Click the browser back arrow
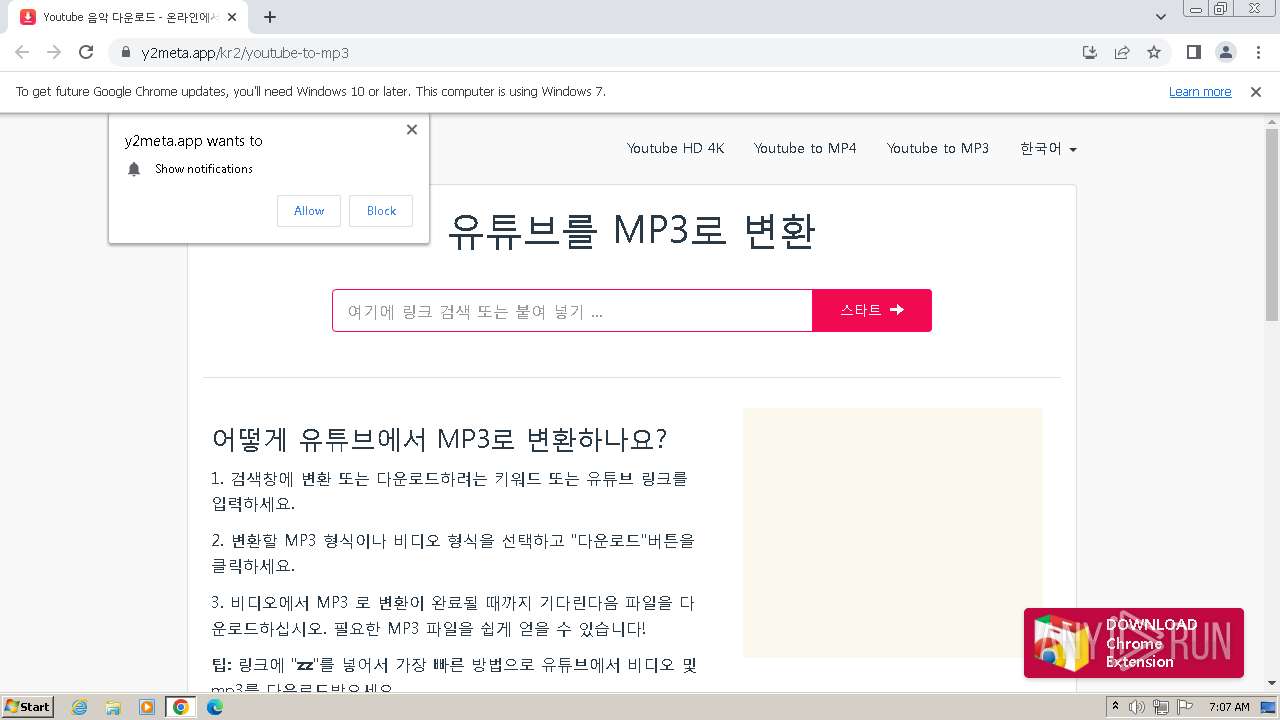The image size is (1280, 720). [x=22, y=52]
